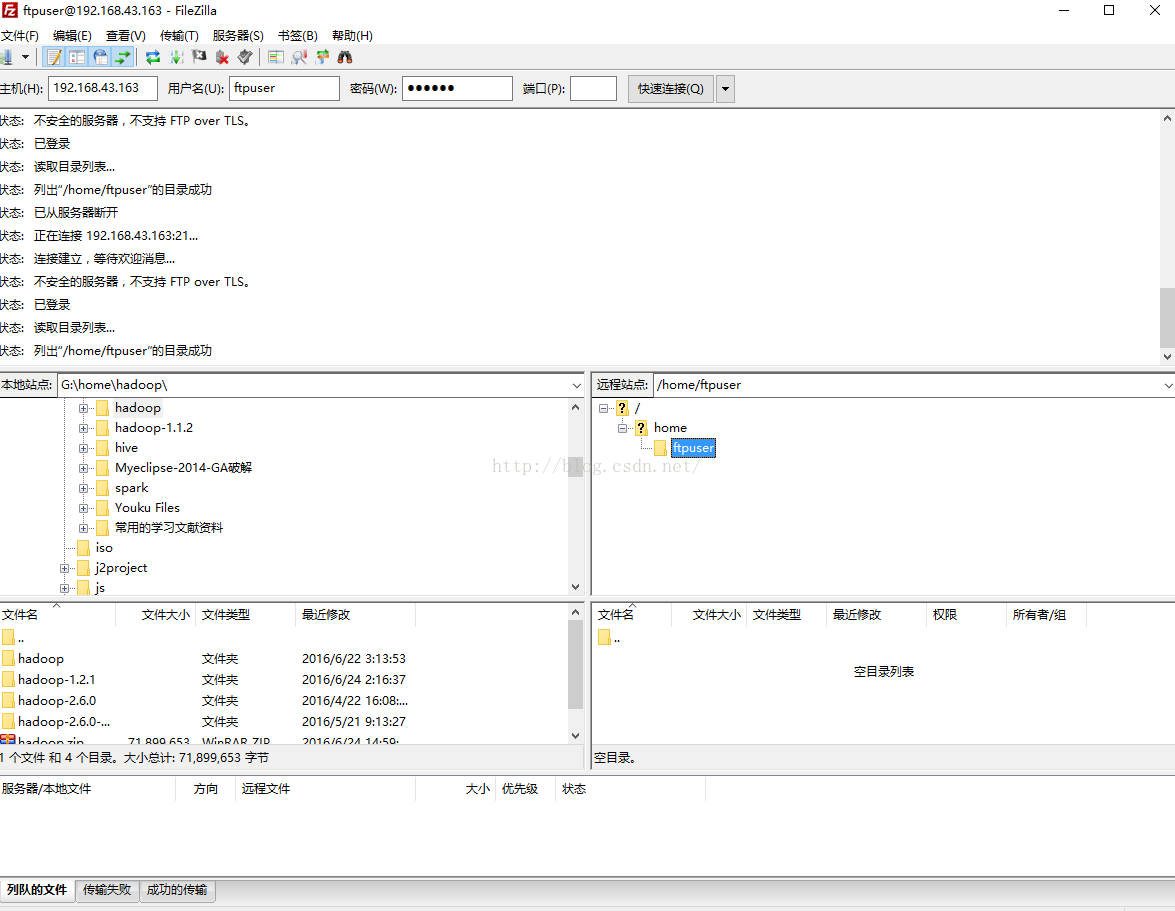This screenshot has height=911, width=1175.
Task: Sort local files by 最近修改 column
Action: click(x=355, y=615)
